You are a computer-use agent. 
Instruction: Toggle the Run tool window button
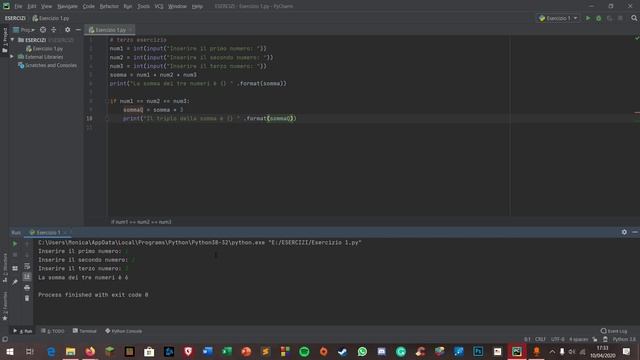23,331
